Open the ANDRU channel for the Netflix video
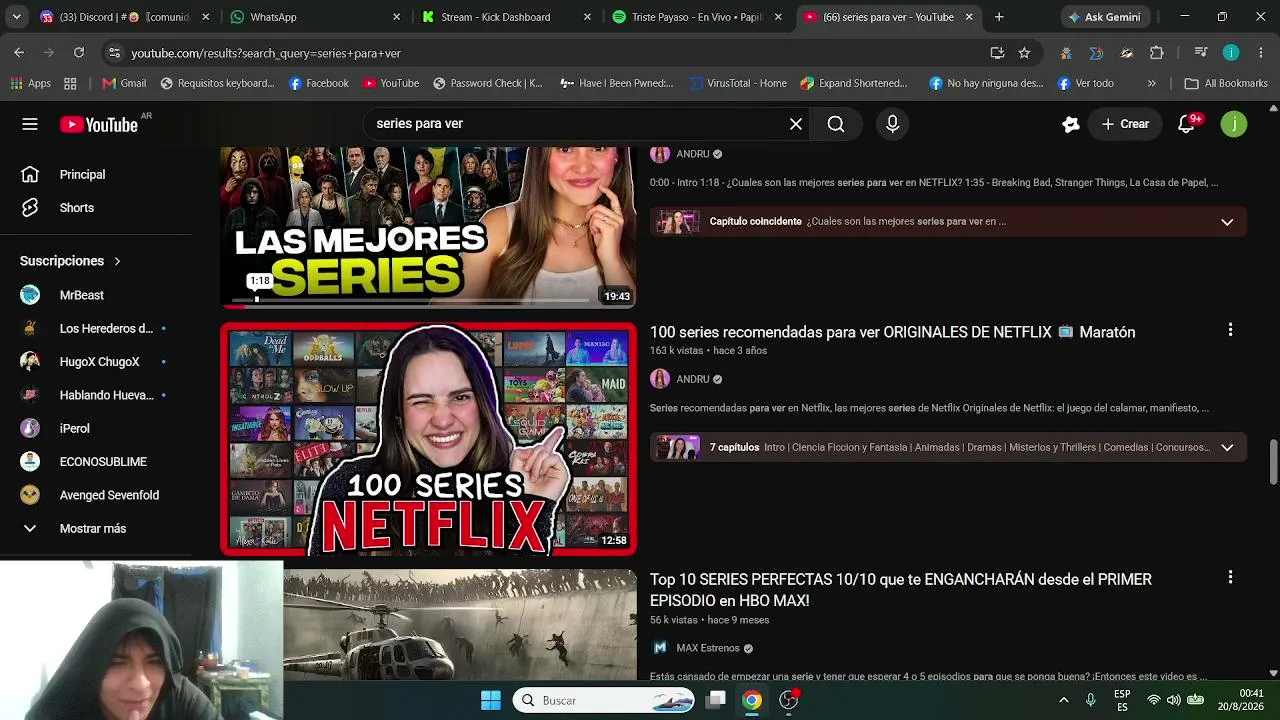The image size is (1280, 720). (692, 379)
